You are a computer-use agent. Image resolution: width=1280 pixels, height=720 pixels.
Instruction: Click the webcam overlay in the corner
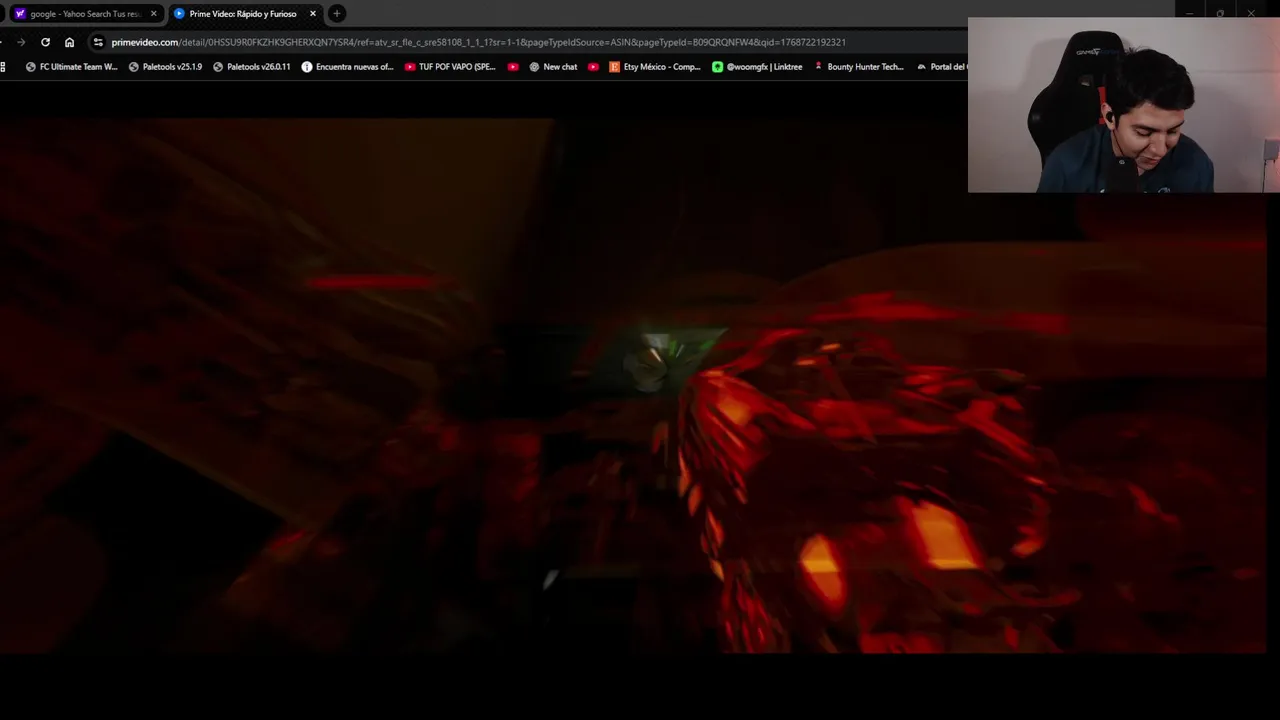pos(1124,105)
